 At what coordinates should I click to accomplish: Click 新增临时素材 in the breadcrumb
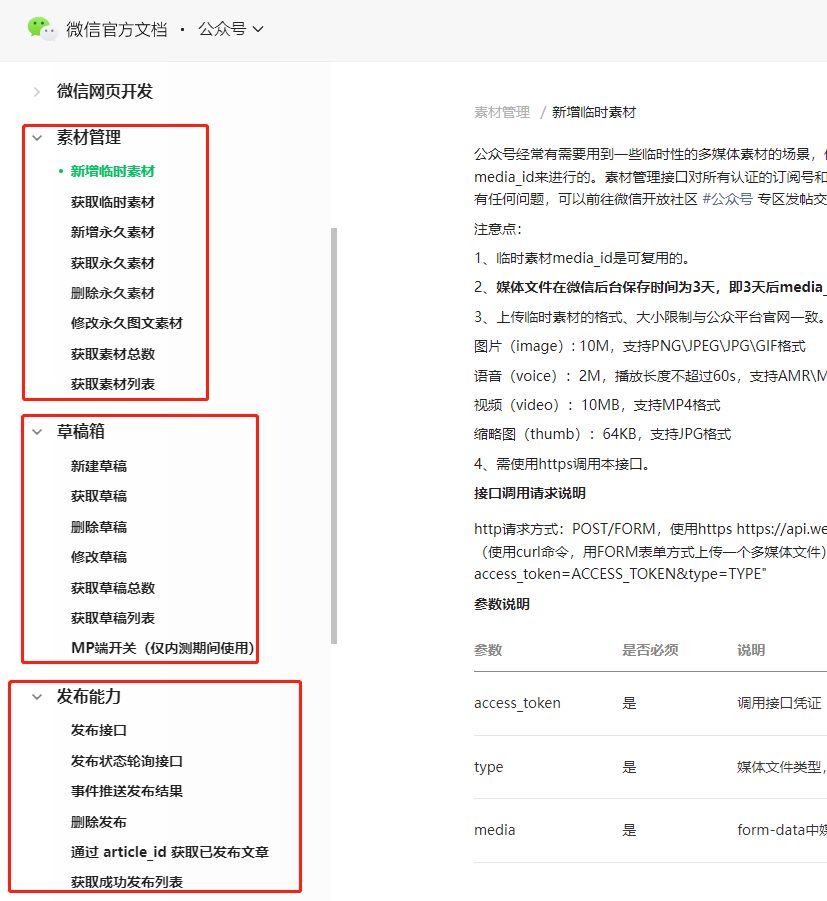click(x=594, y=113)
